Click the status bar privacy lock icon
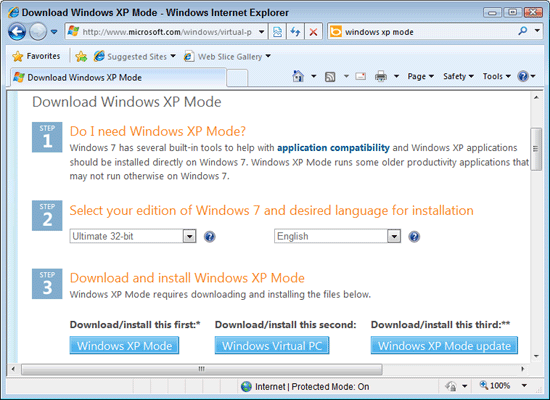550x400 pixels. coord(451,386)
